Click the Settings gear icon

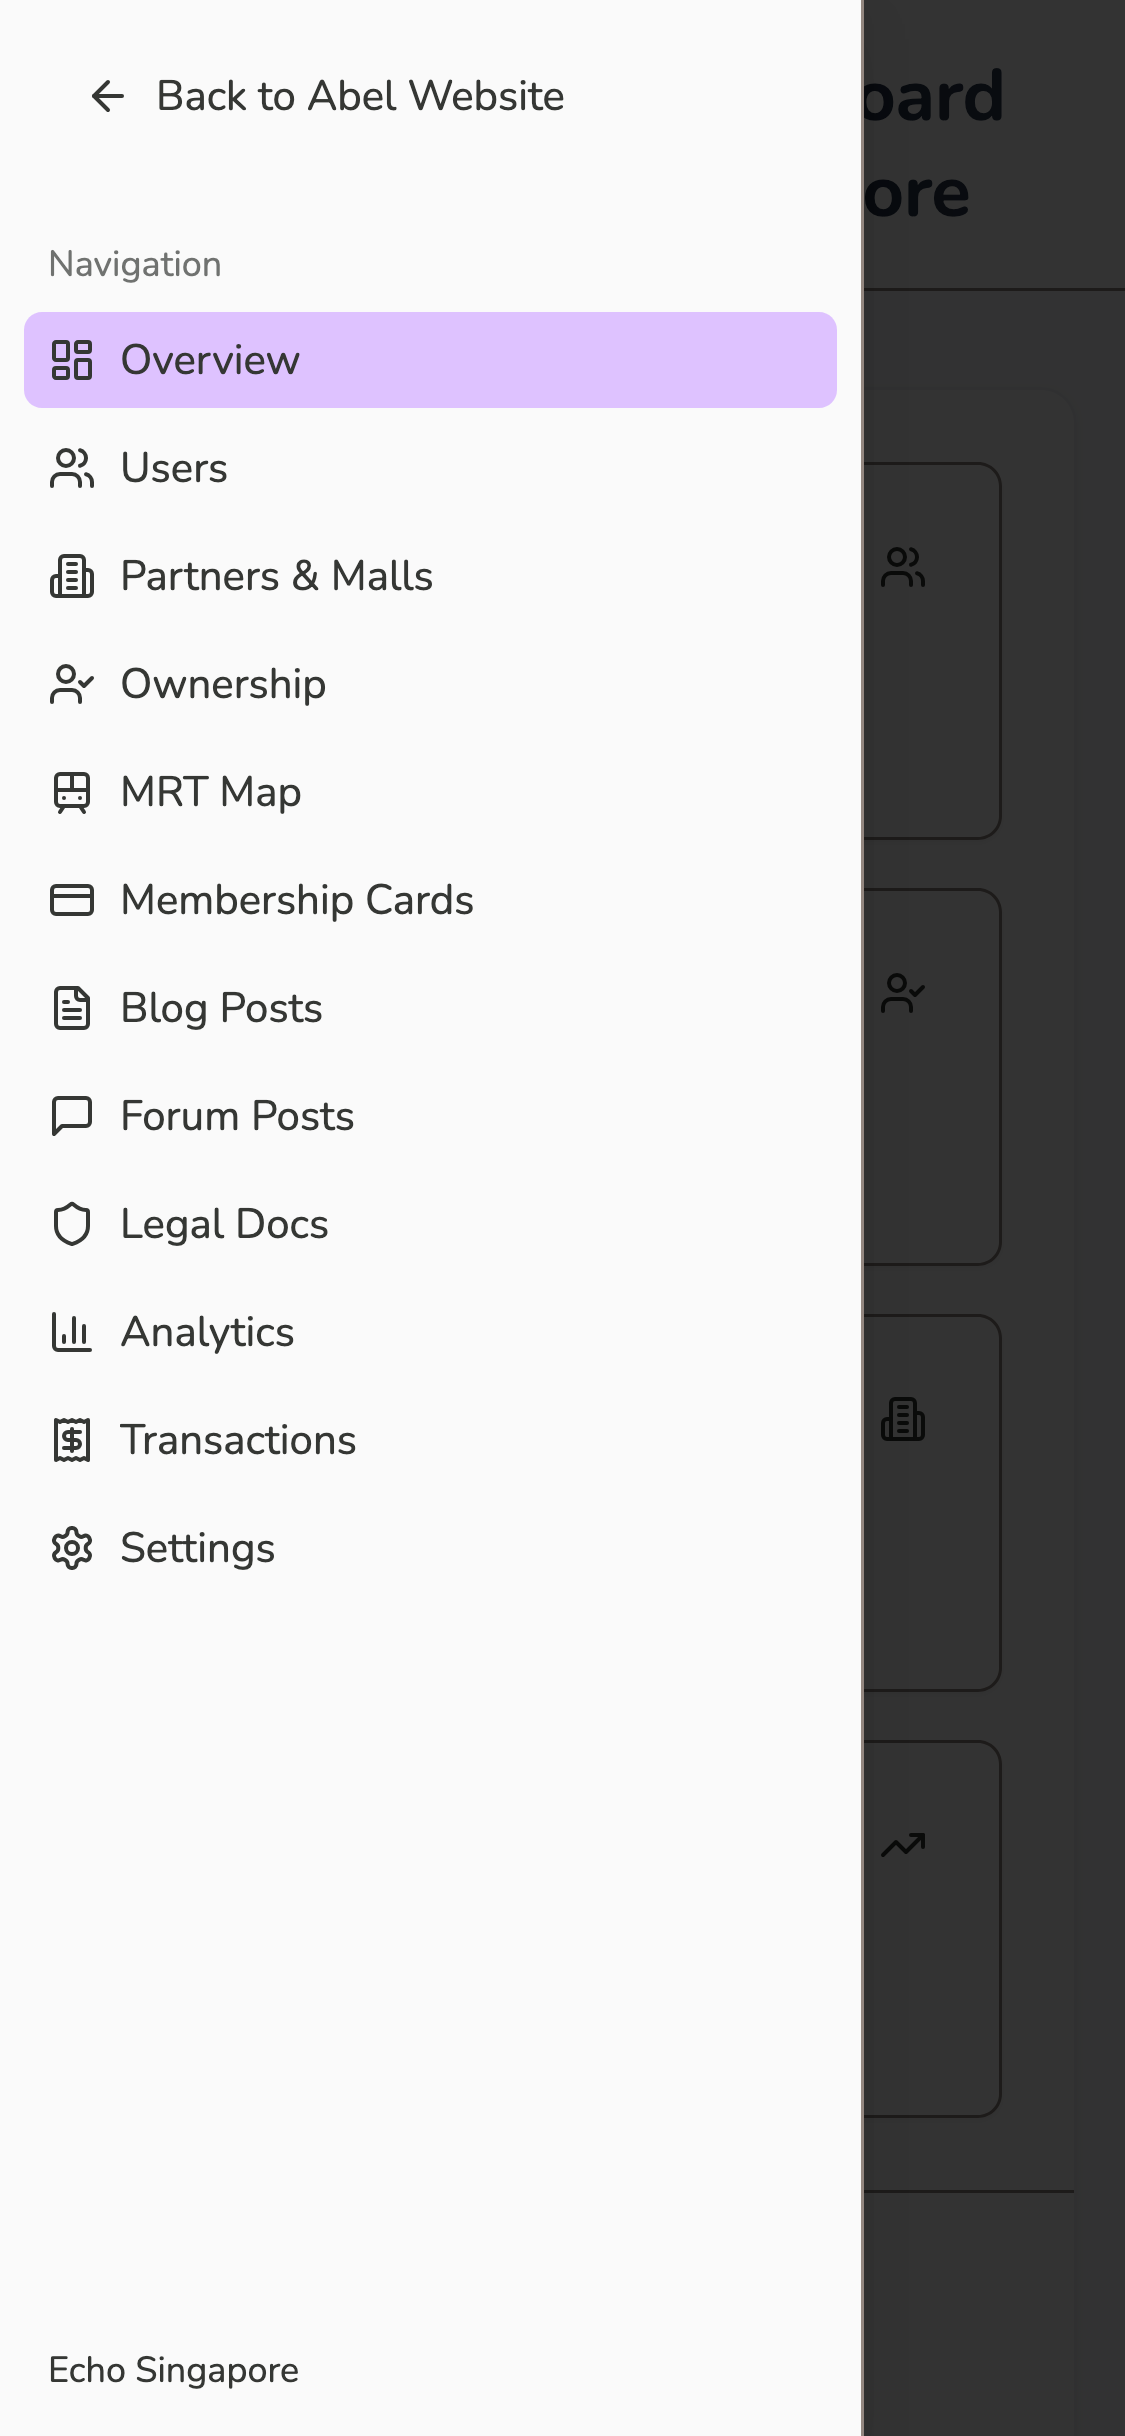point(72,1548)
